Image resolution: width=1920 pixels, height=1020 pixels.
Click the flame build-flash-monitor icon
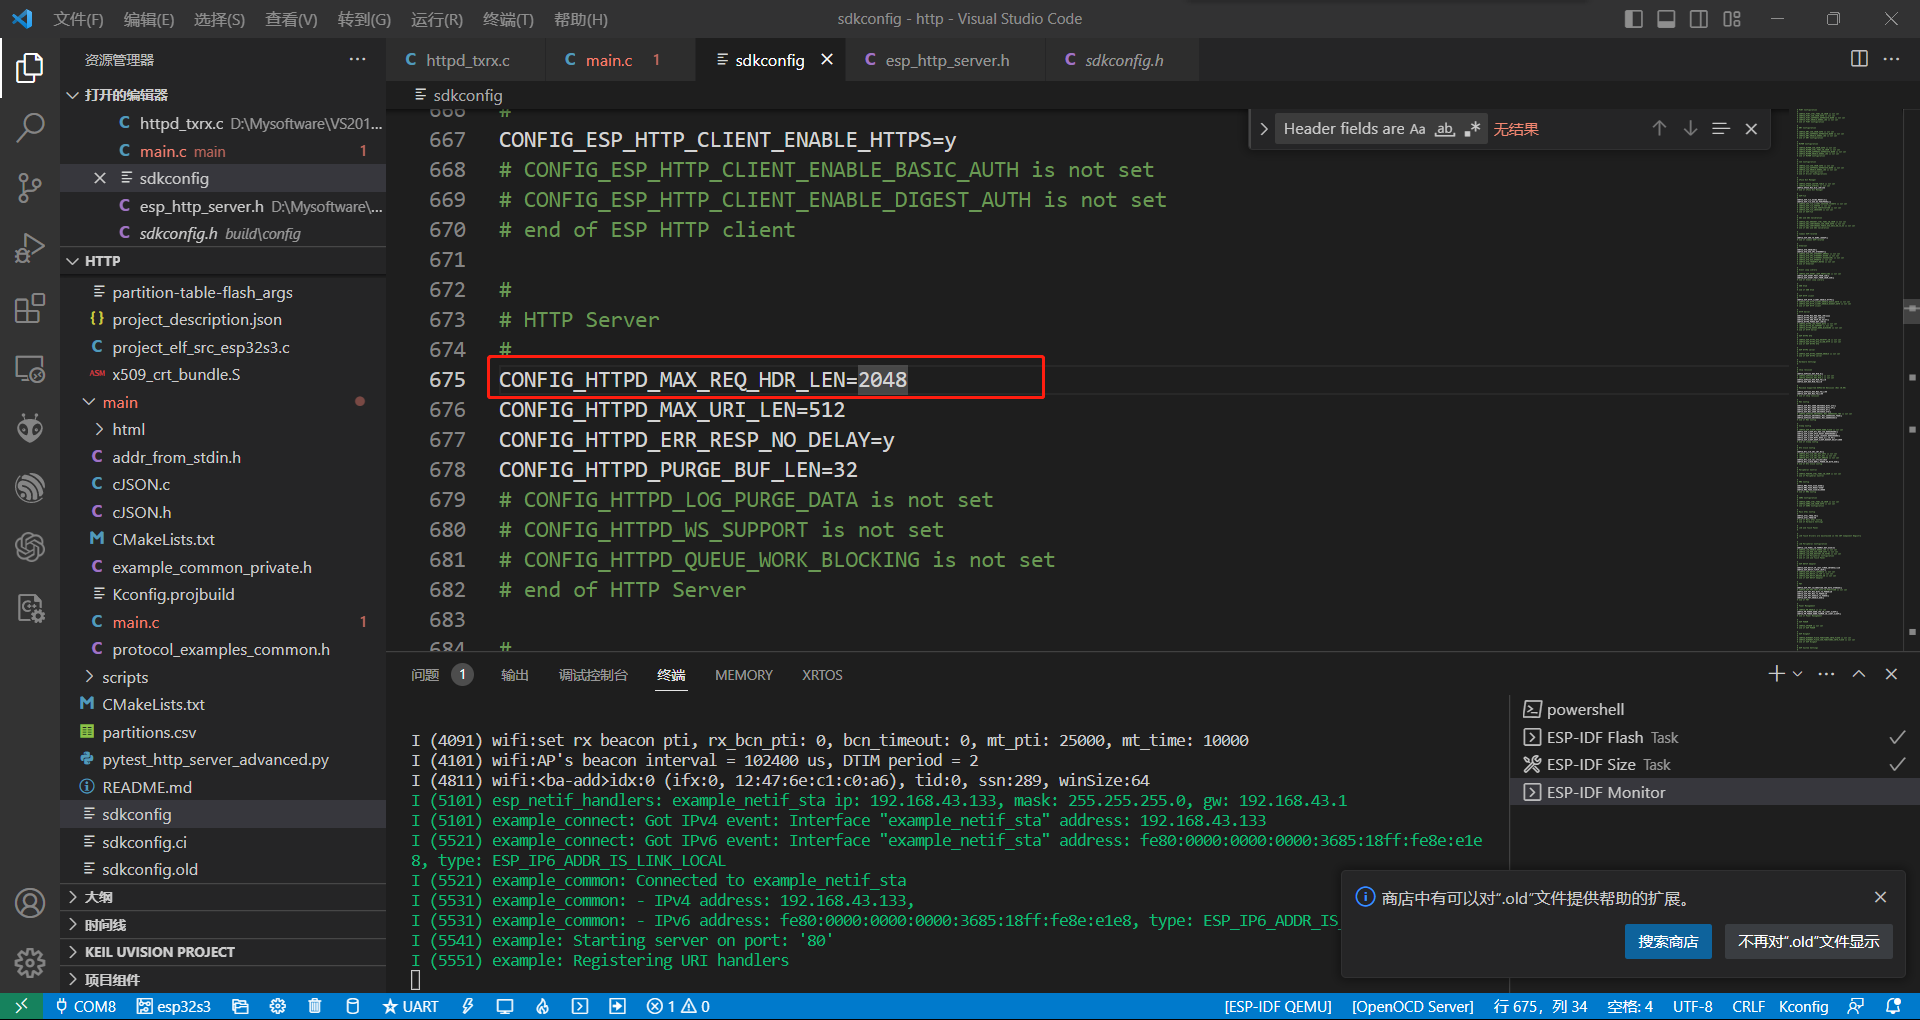coord(542,1006)
